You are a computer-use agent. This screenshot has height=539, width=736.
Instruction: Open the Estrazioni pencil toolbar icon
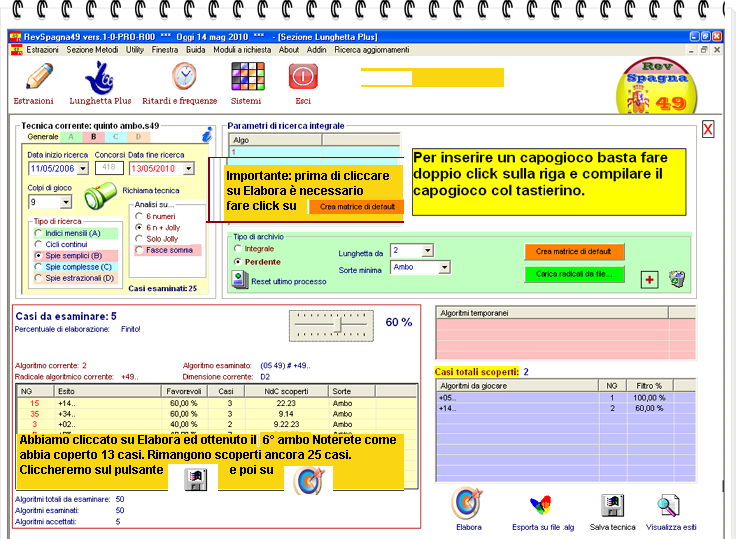click(38, 76)
